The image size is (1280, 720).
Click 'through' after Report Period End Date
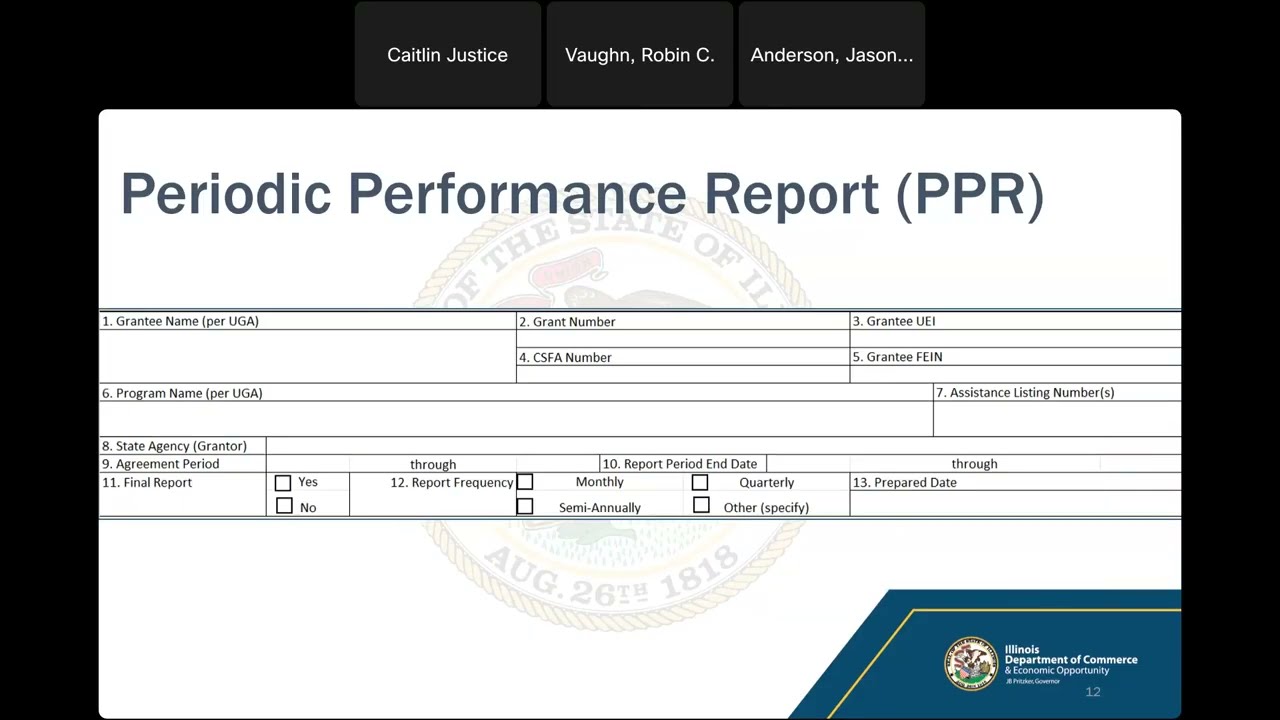(x=974, y=464)
